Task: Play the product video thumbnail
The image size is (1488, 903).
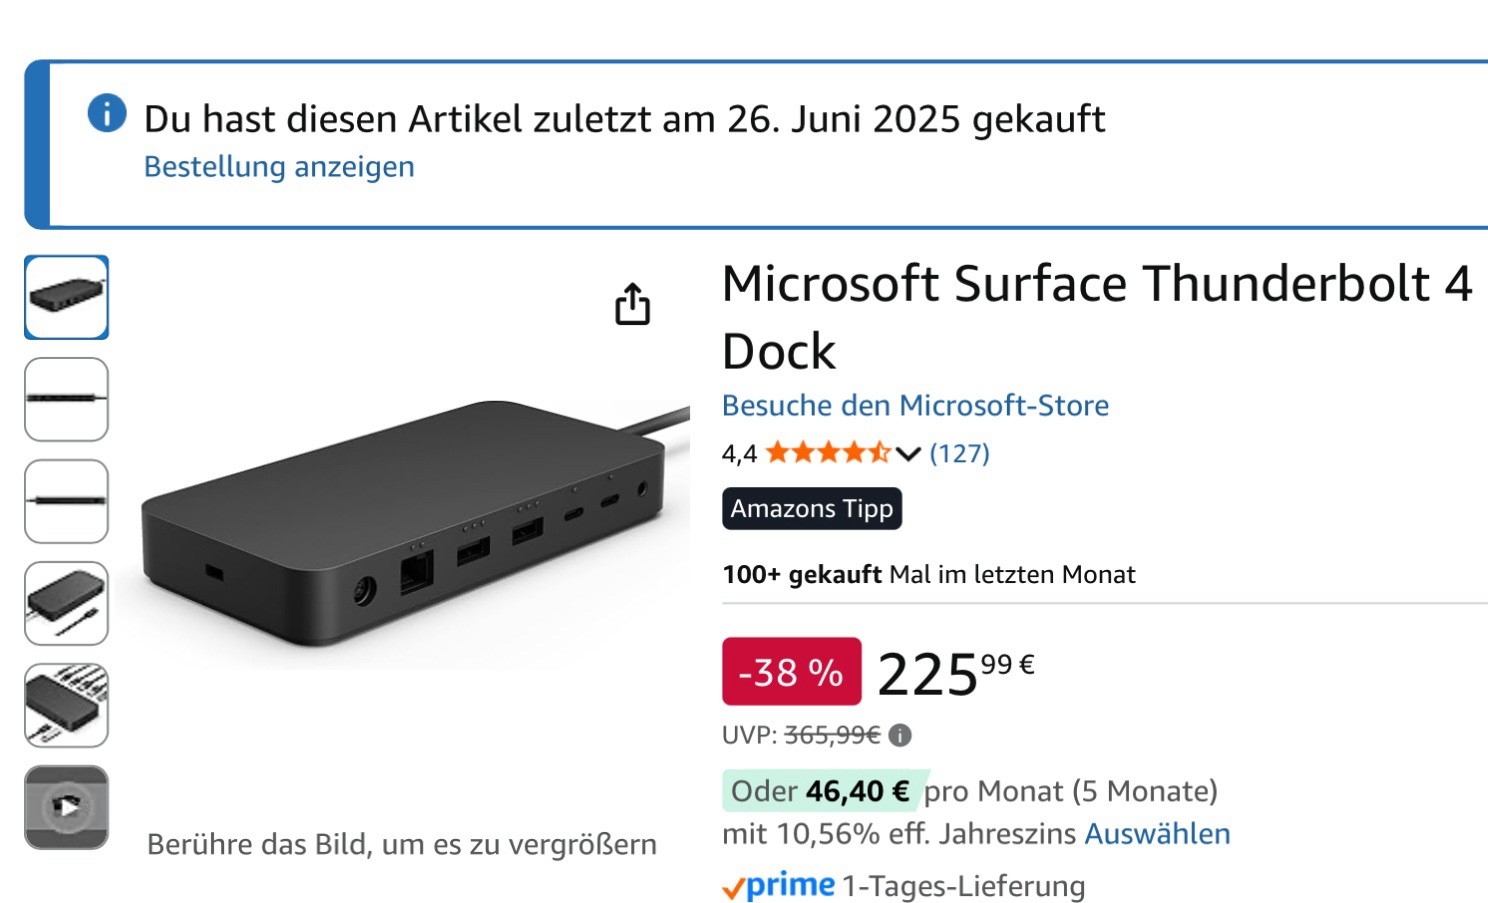Action: click(66, 806)
